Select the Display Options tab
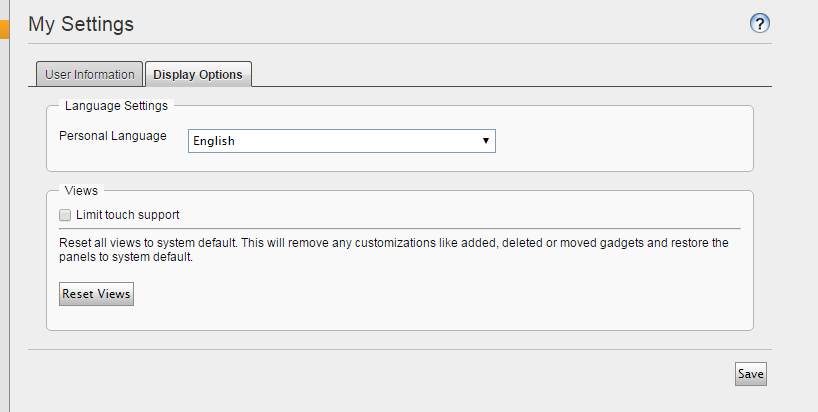The height and width of the screenshot is (412, 818). click(198, 75)
